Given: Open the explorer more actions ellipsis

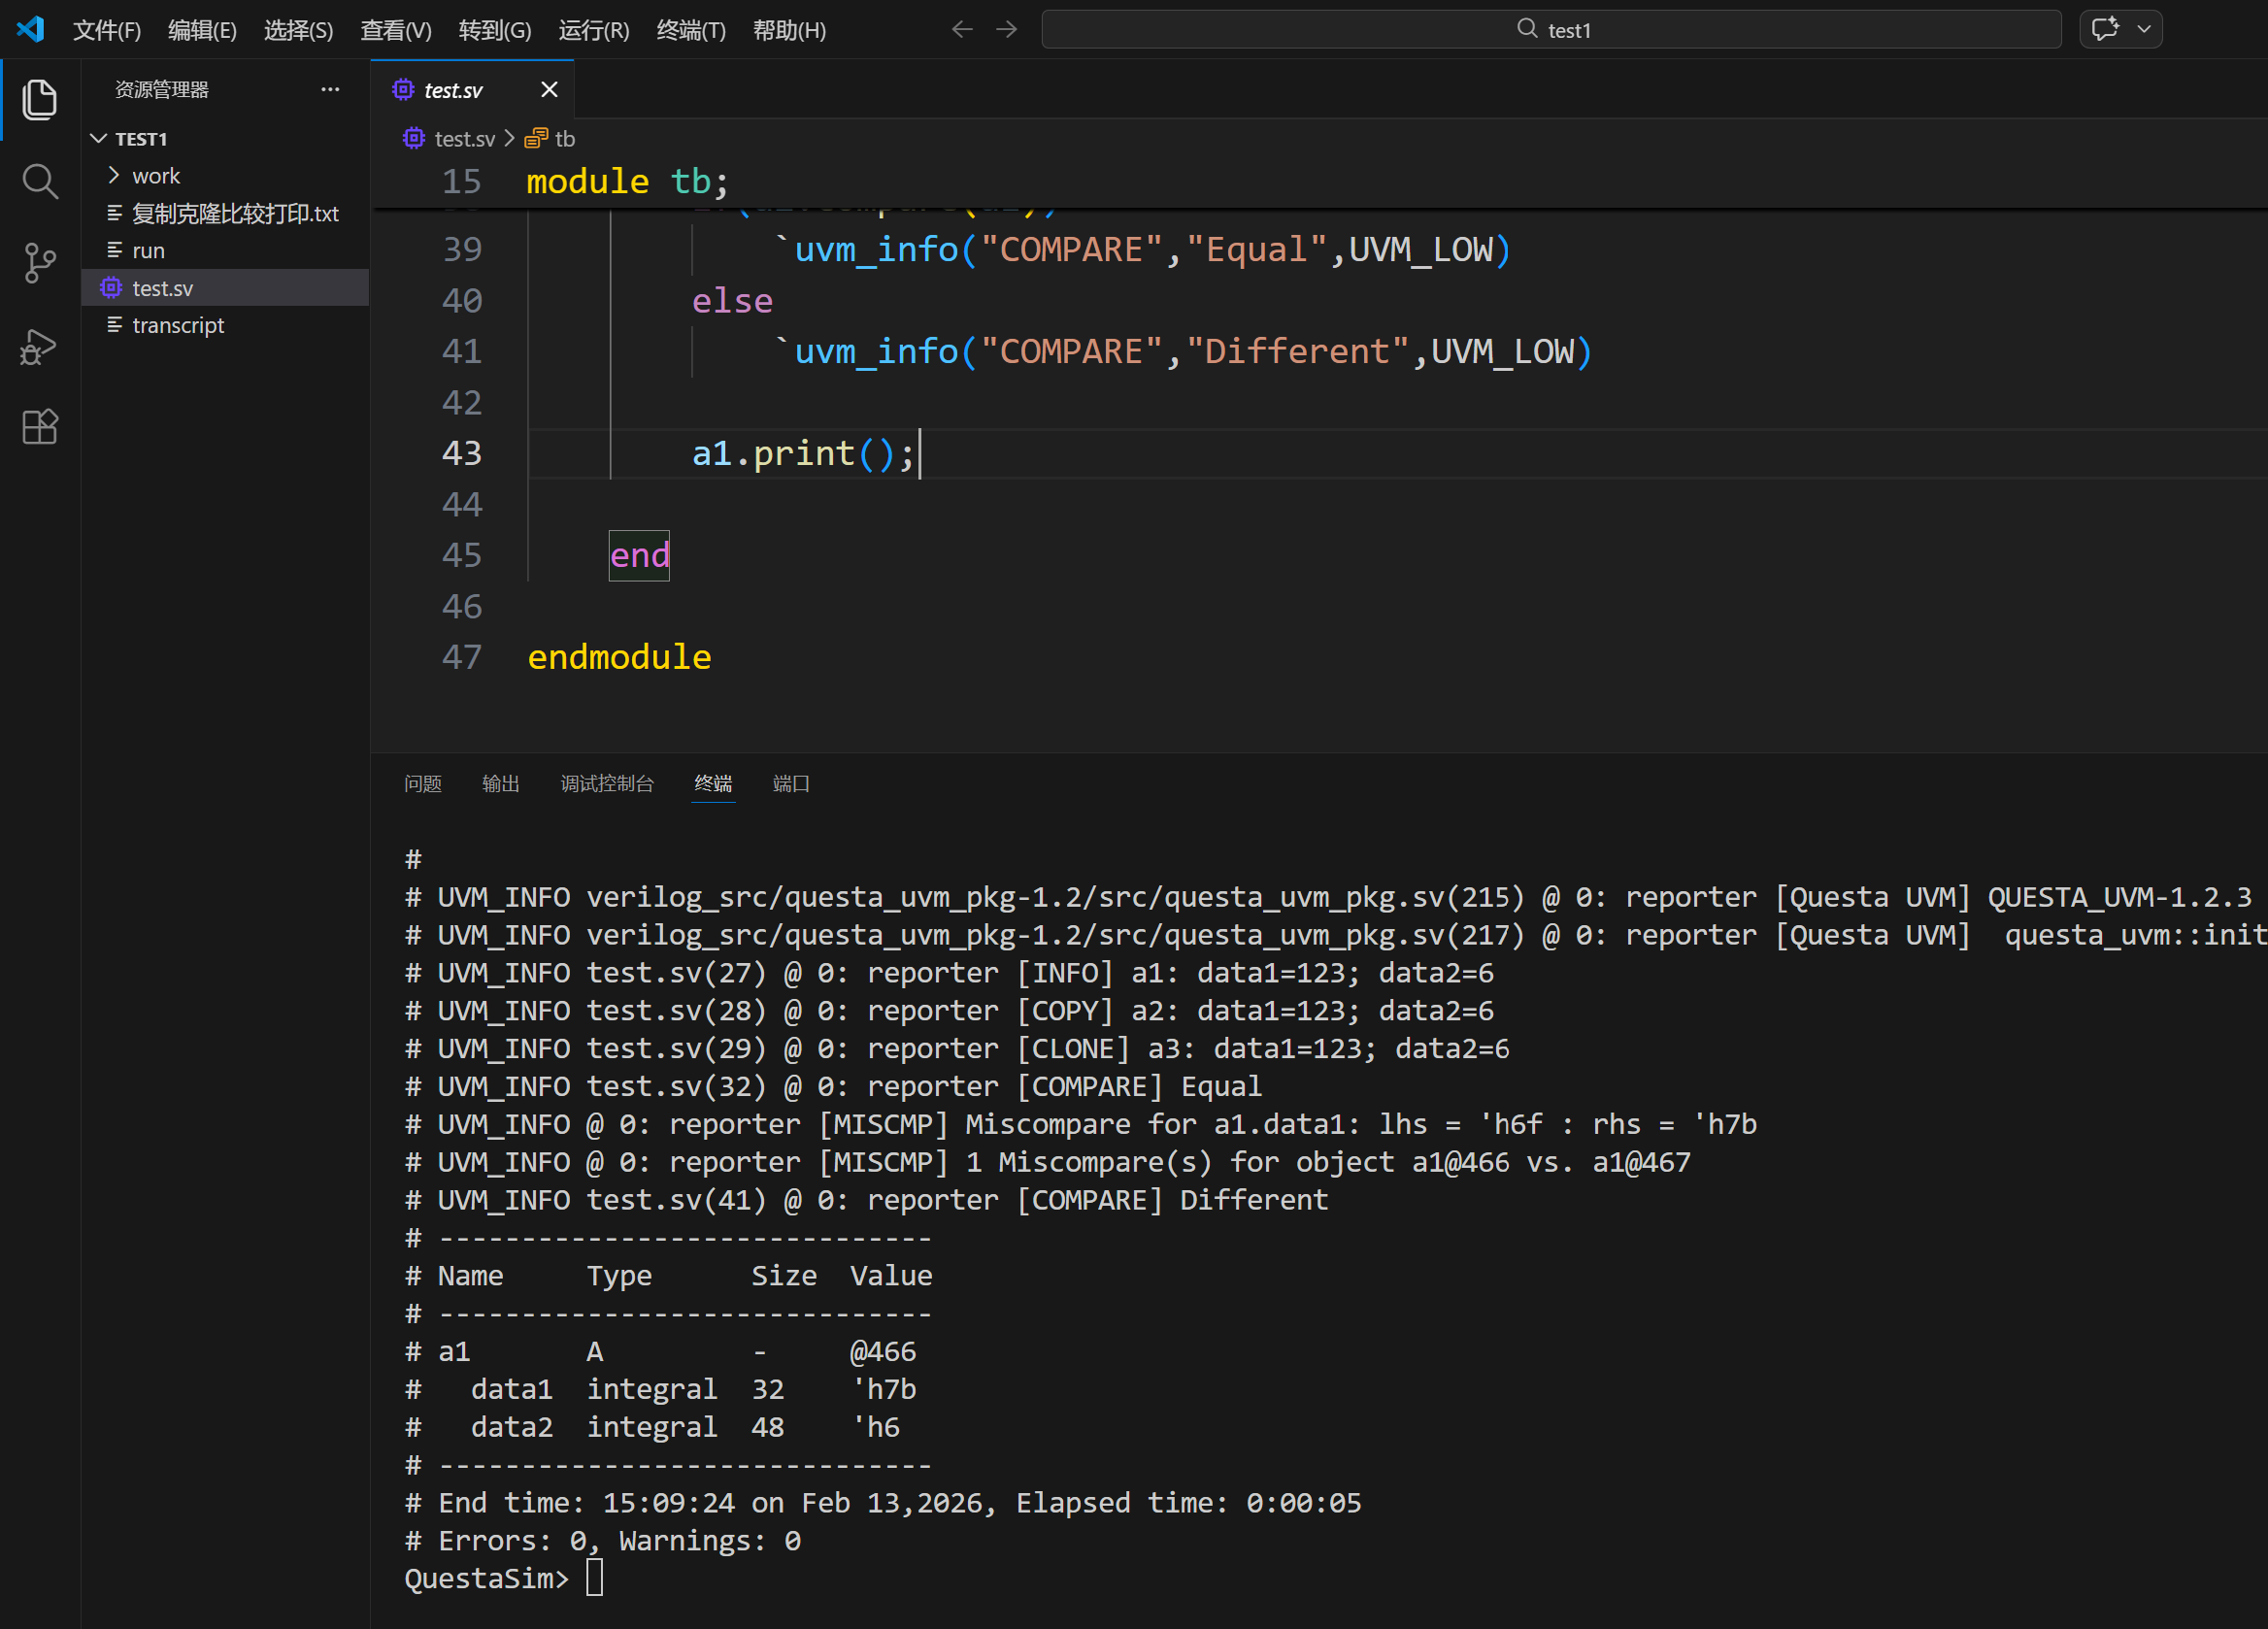Looking at the screenshot, I should click(x=330, y=89).
